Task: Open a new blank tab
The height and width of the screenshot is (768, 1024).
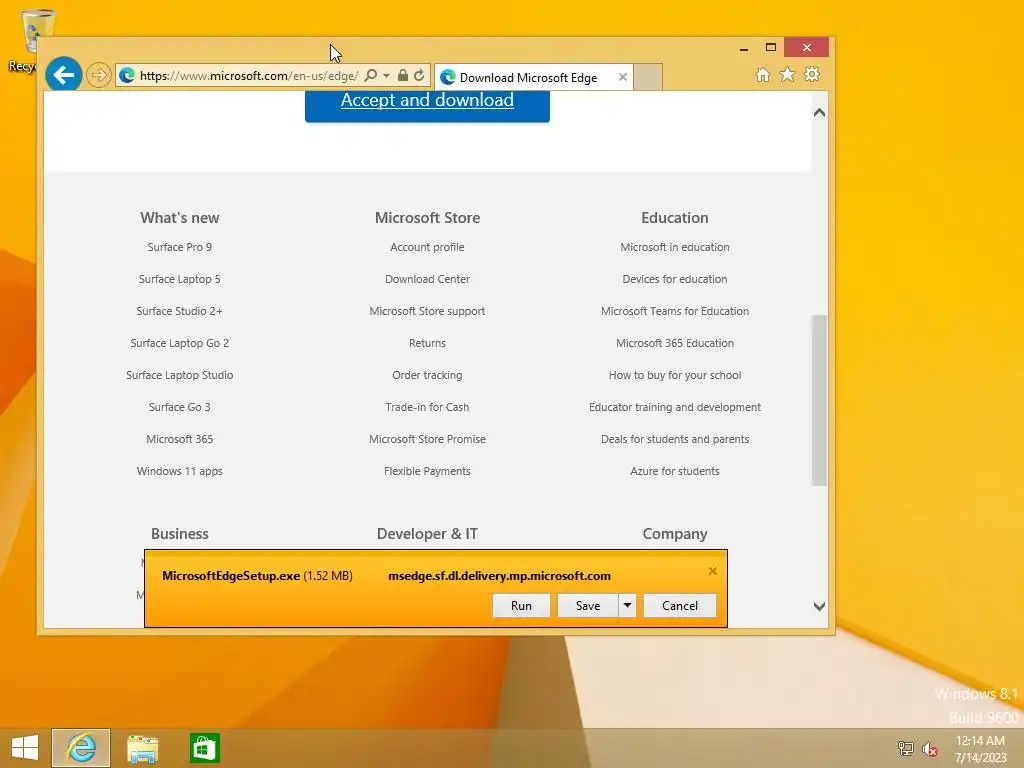Action: 648,77
